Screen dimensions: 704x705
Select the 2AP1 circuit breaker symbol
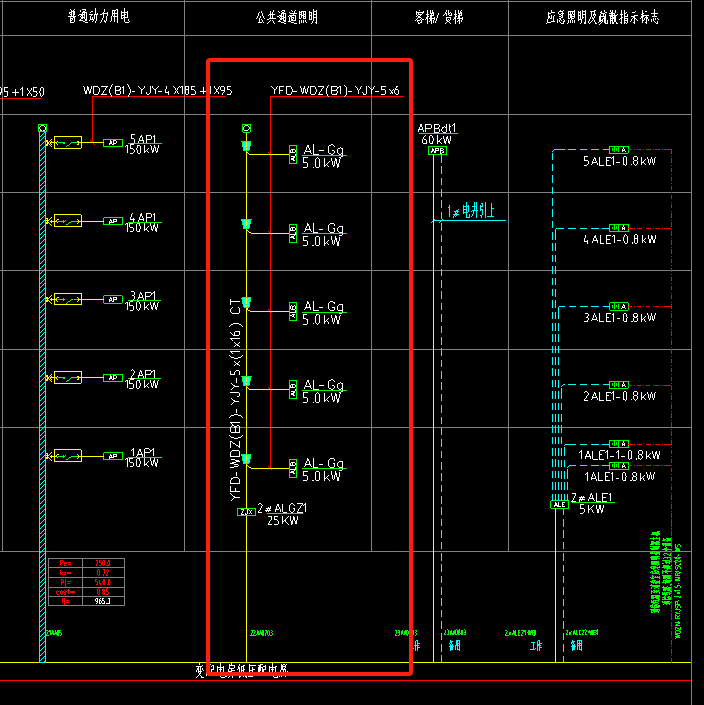point(68,378)
